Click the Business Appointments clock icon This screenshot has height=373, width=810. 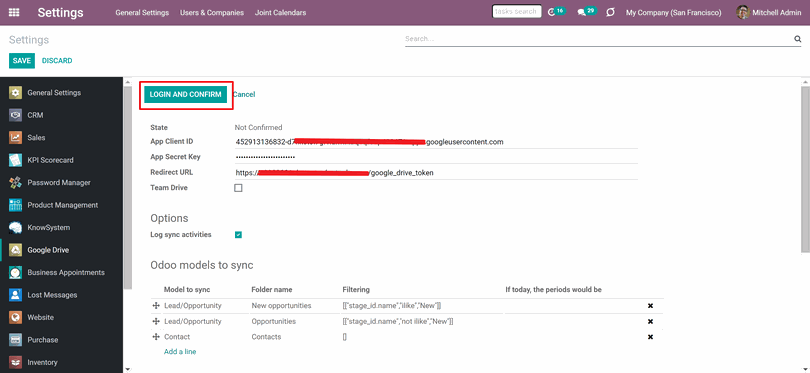[15, 273]
